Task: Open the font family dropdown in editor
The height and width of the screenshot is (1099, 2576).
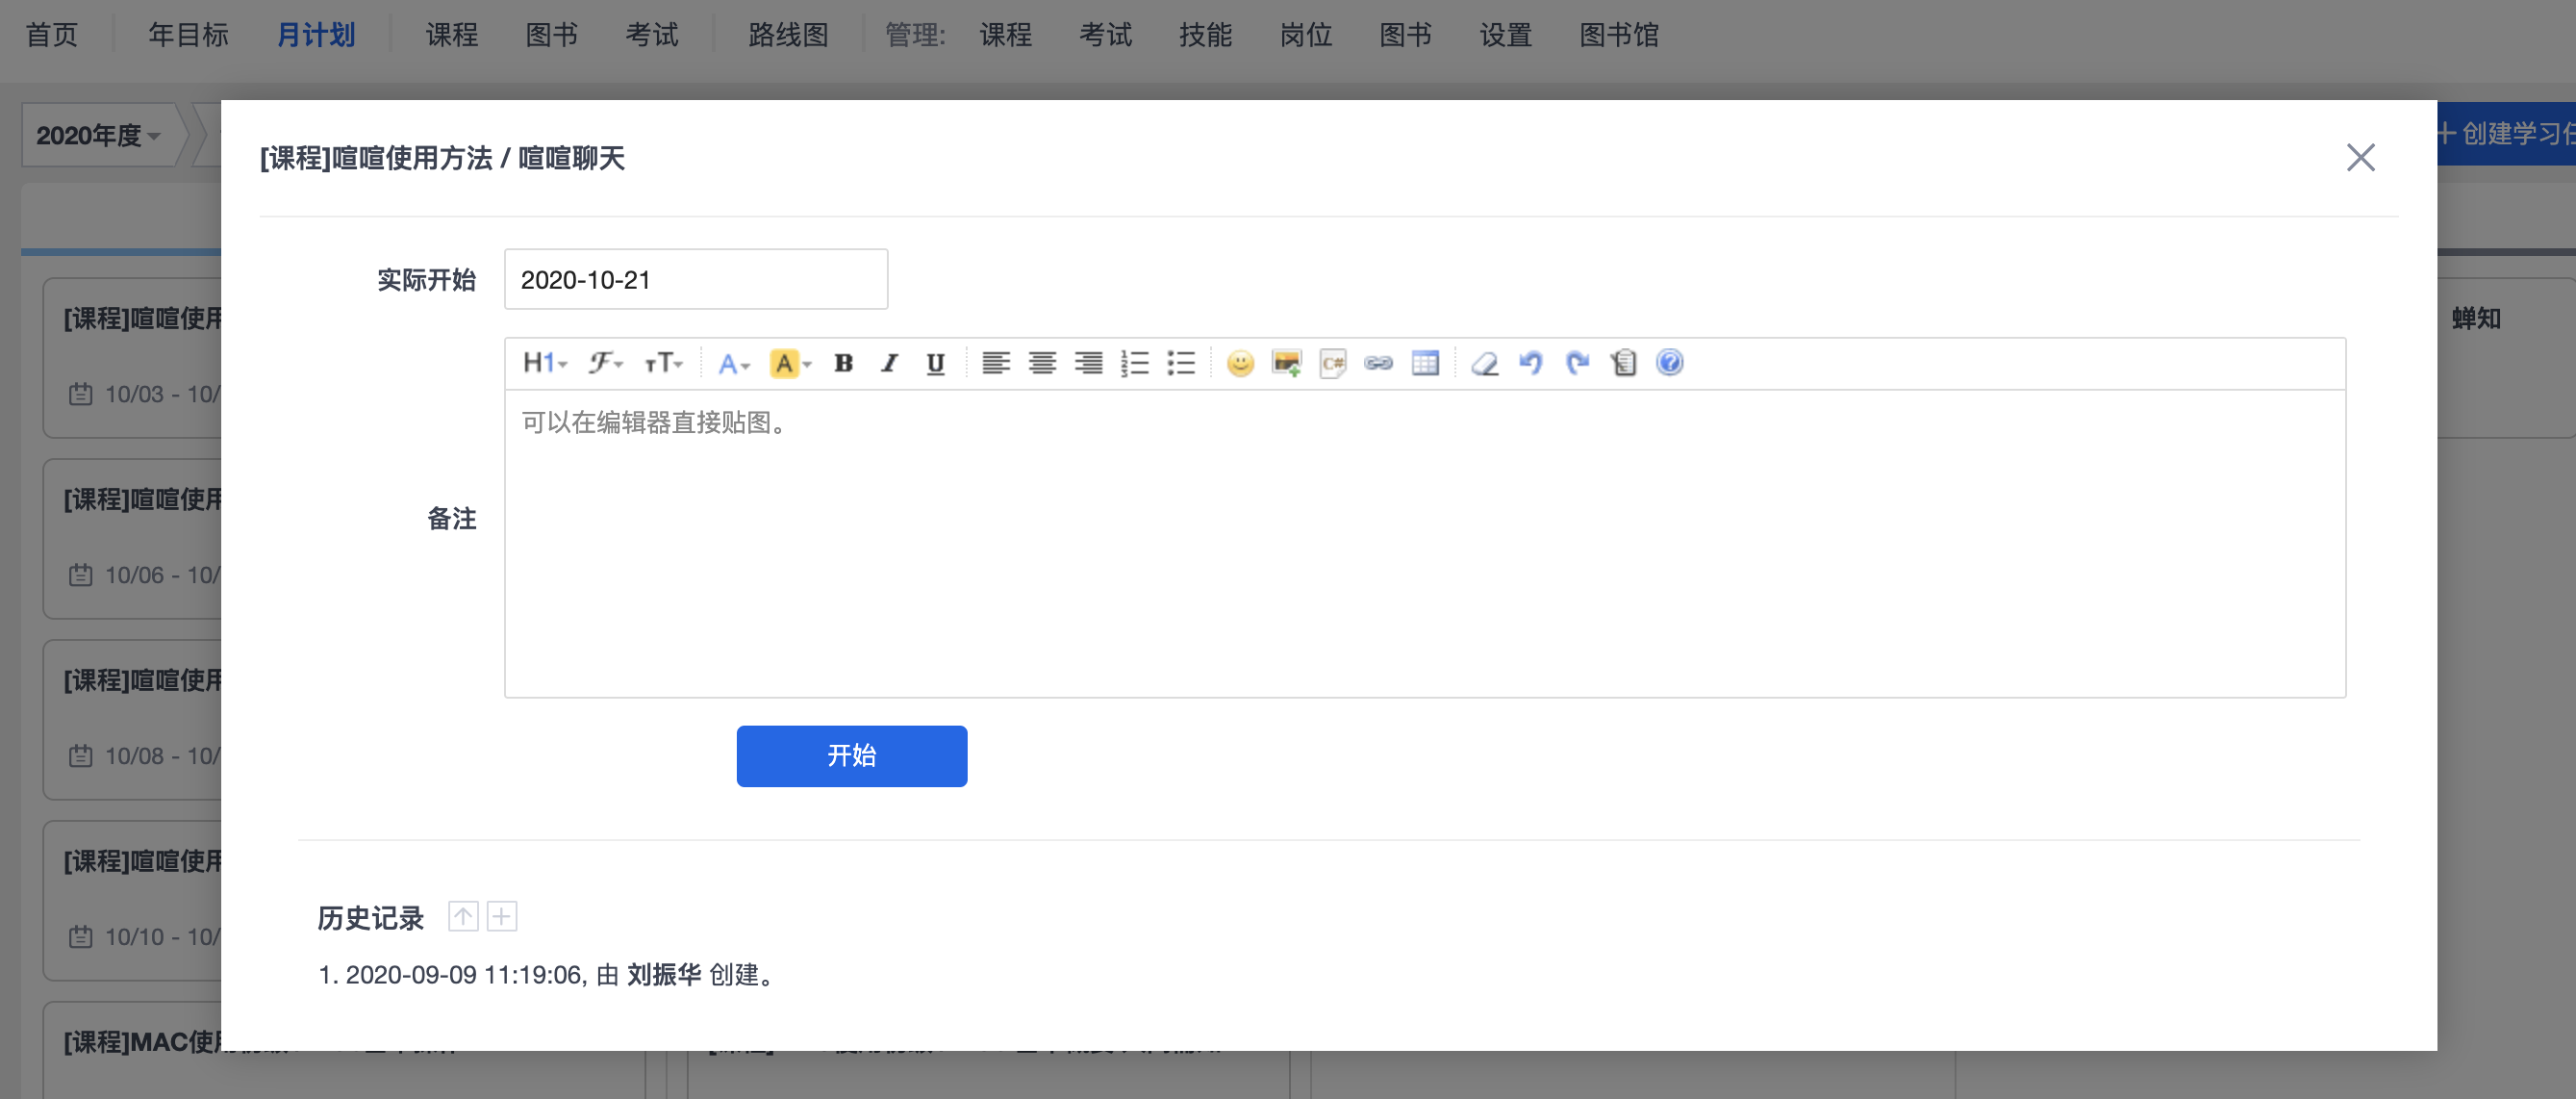Action: (x=605, y=363)
